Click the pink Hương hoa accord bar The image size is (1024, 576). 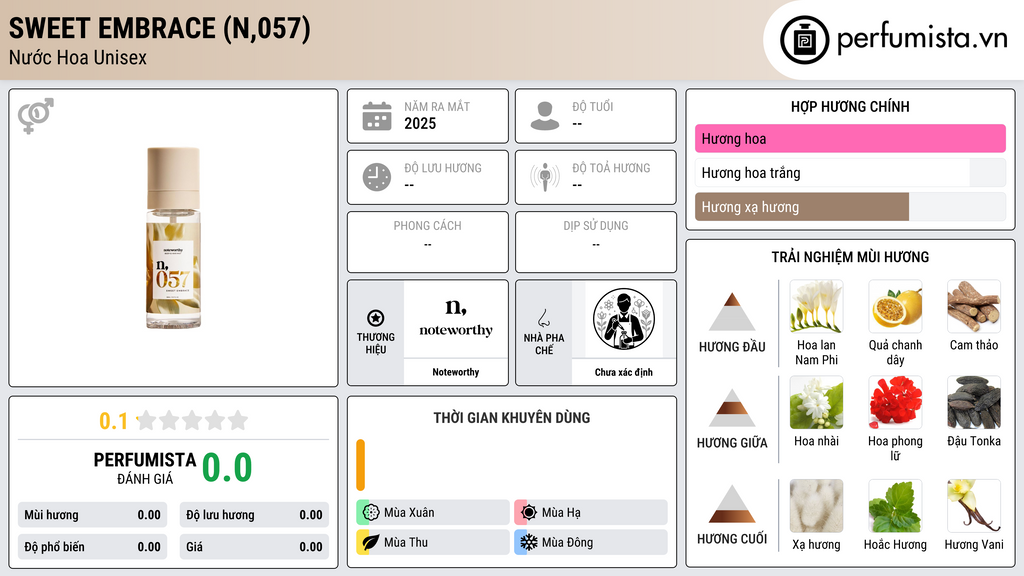click(850, 138)
